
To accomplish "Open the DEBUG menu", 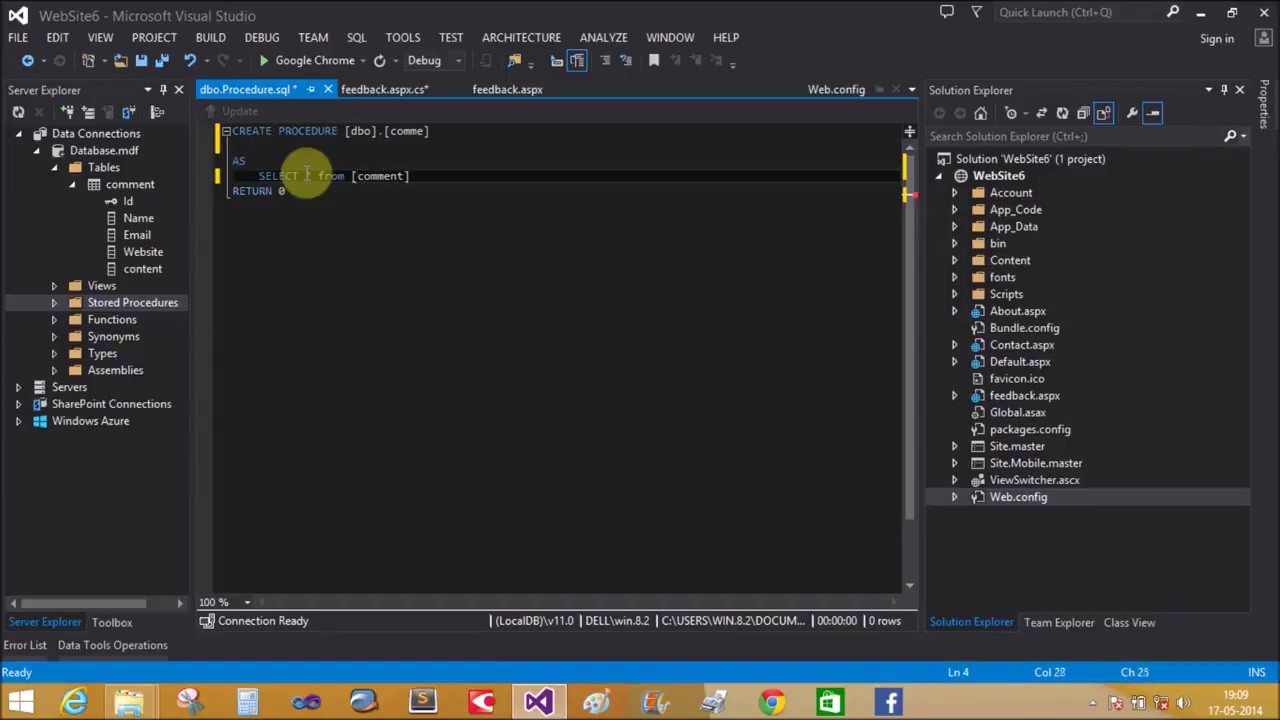I will 262,37.
